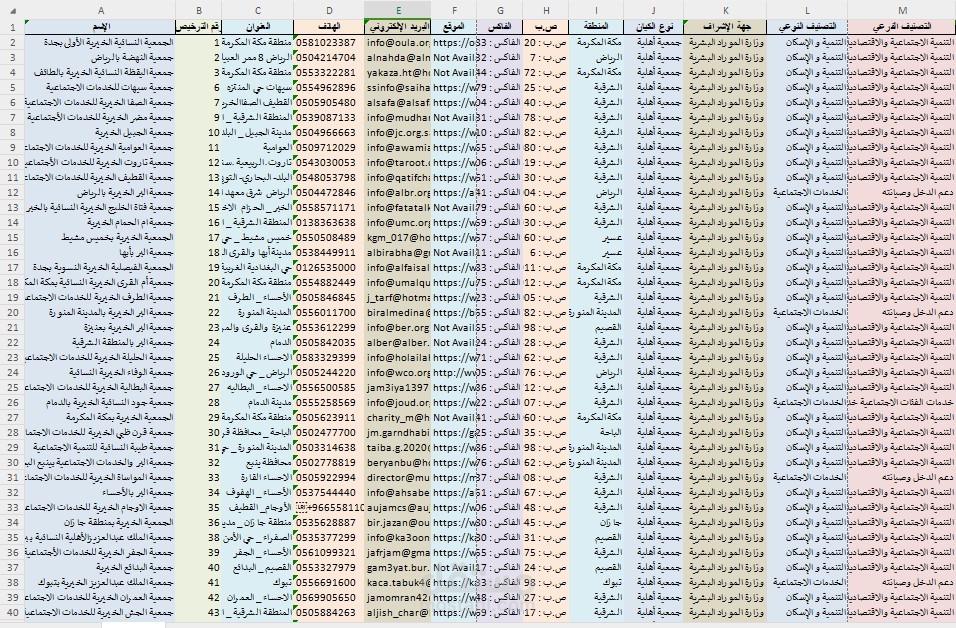Select phone cell starting +966558110
This screenshot has width=956, height=628.
(x=329, y=507)
